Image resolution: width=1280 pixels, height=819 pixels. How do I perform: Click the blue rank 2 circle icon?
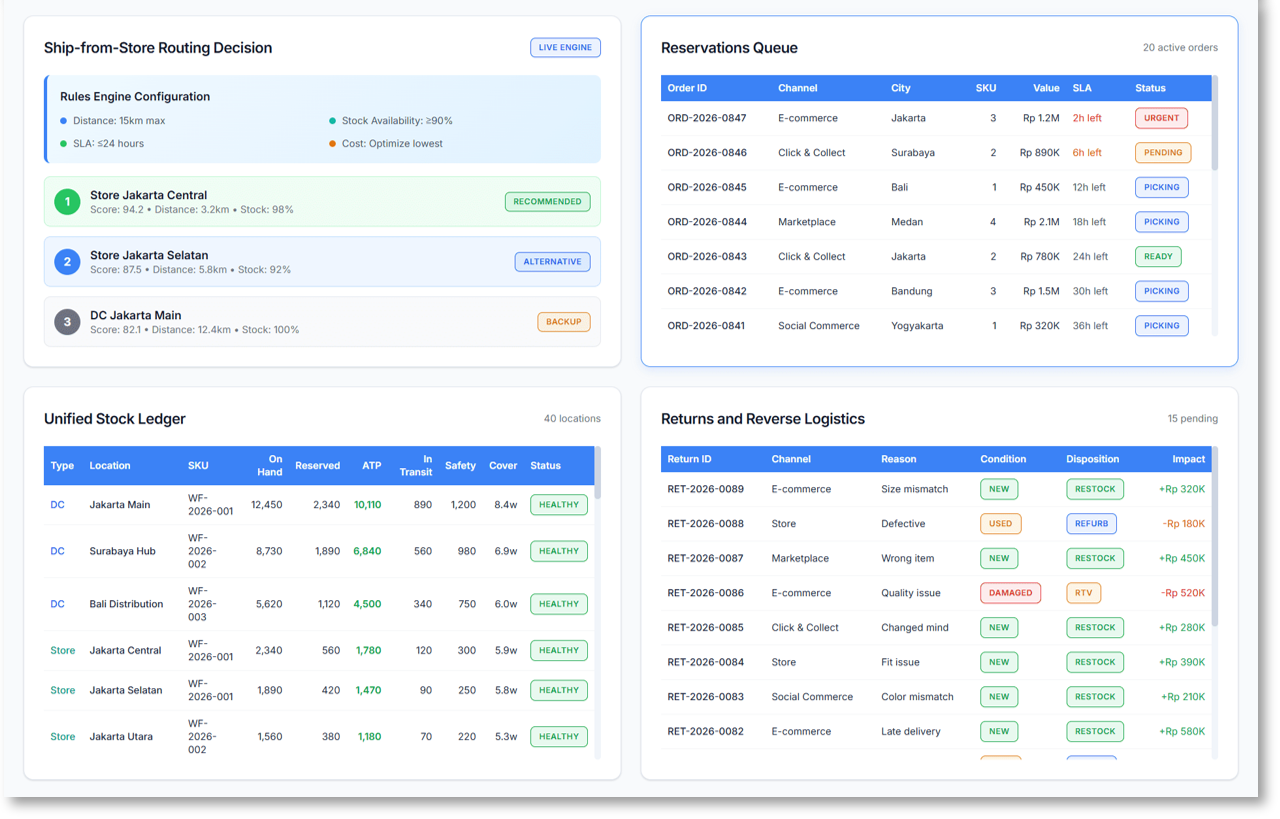coord(67,262)
